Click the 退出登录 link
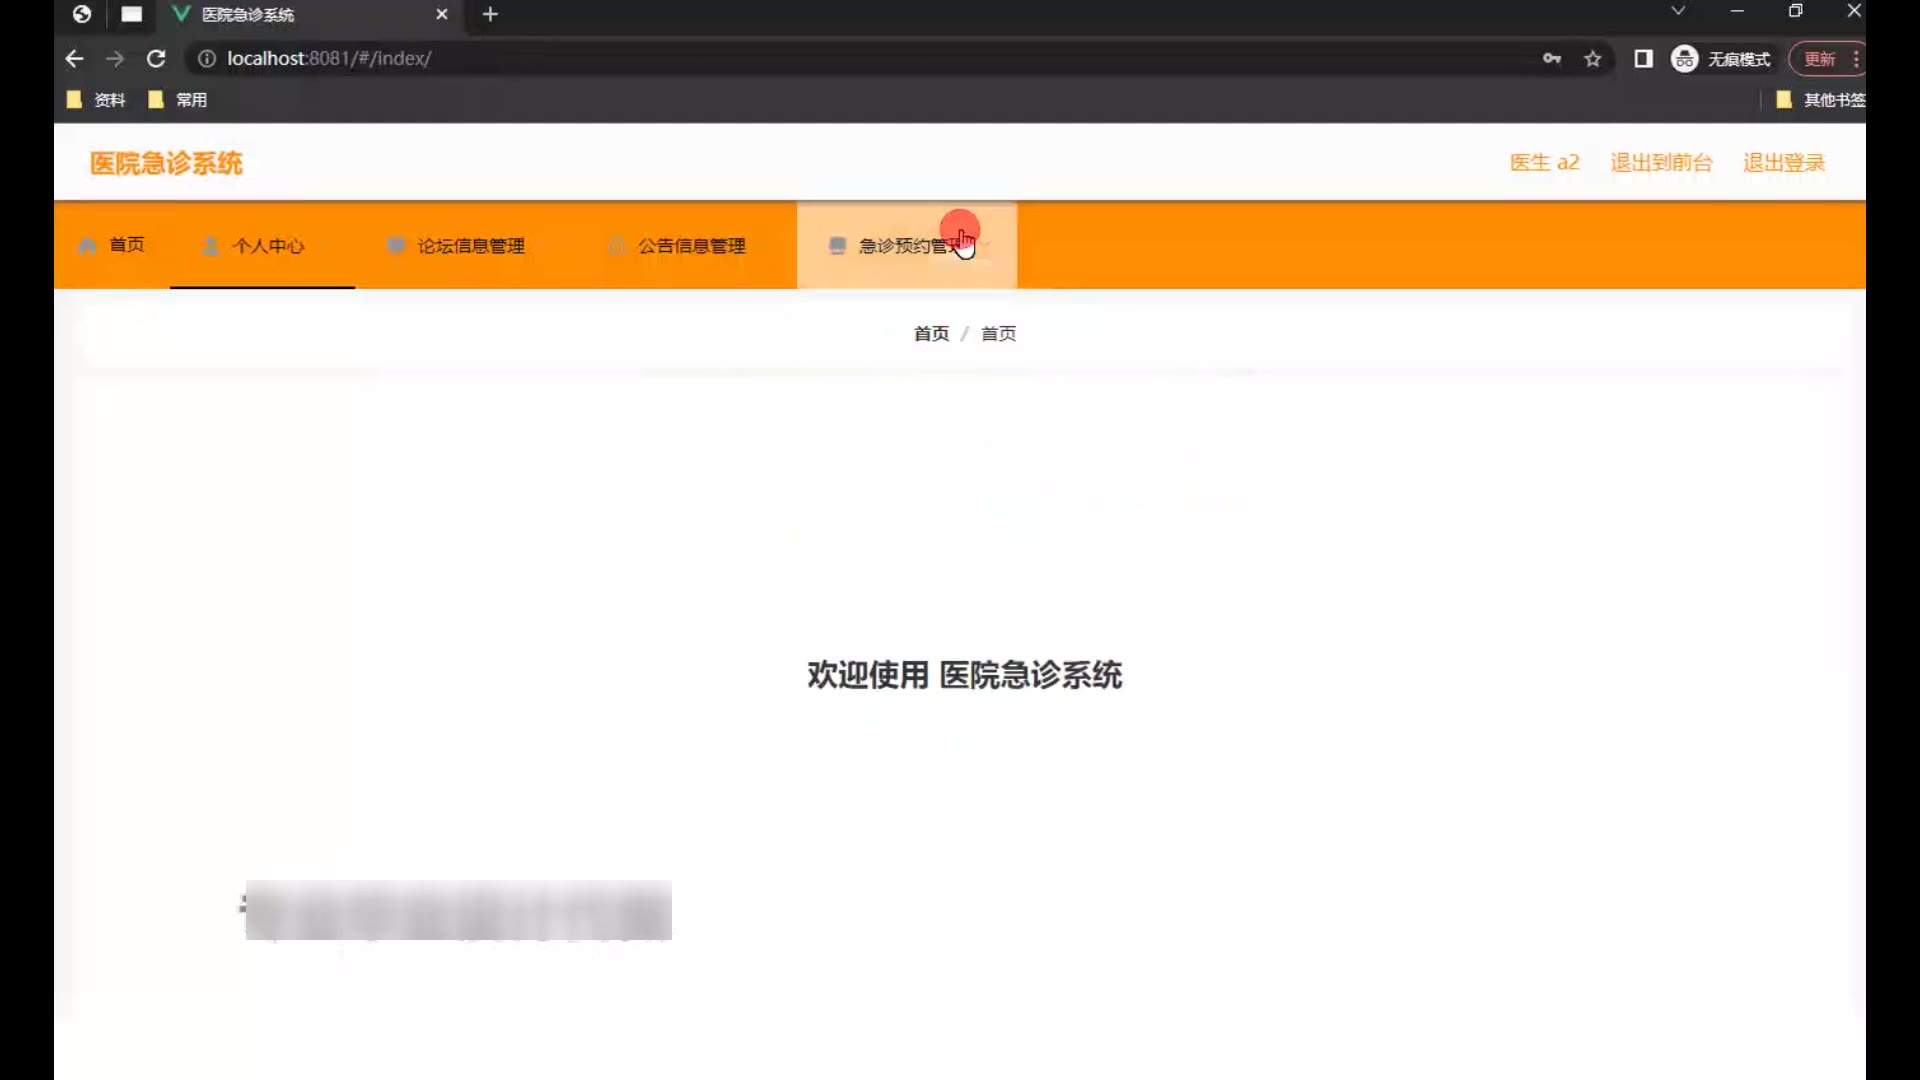The image size is (1920, 1080). (1783, 163)
